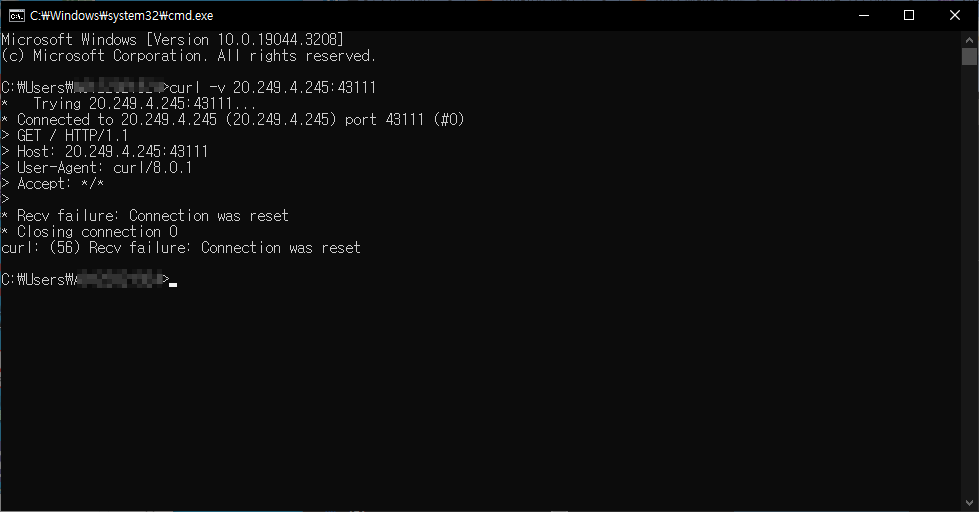Click the 'Host: 20.249.4.245:43111' line
The width and height of the screenshot is (979, 512).
pyautogui.click(x=105, y=152)
